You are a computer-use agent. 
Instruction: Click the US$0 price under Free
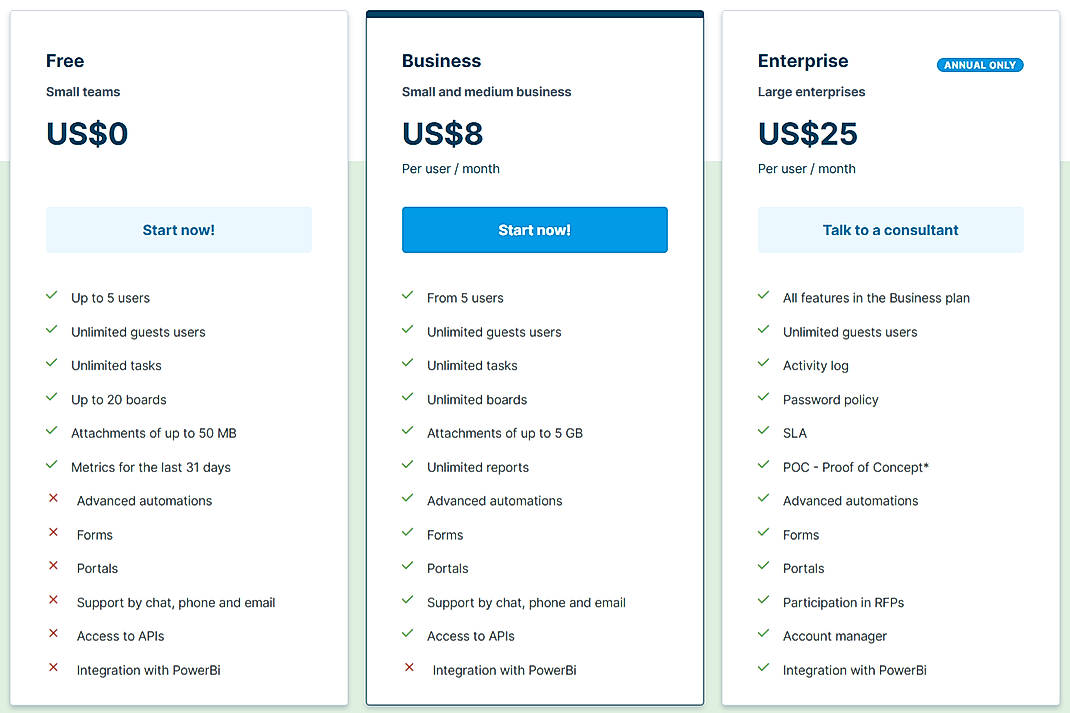86,133
